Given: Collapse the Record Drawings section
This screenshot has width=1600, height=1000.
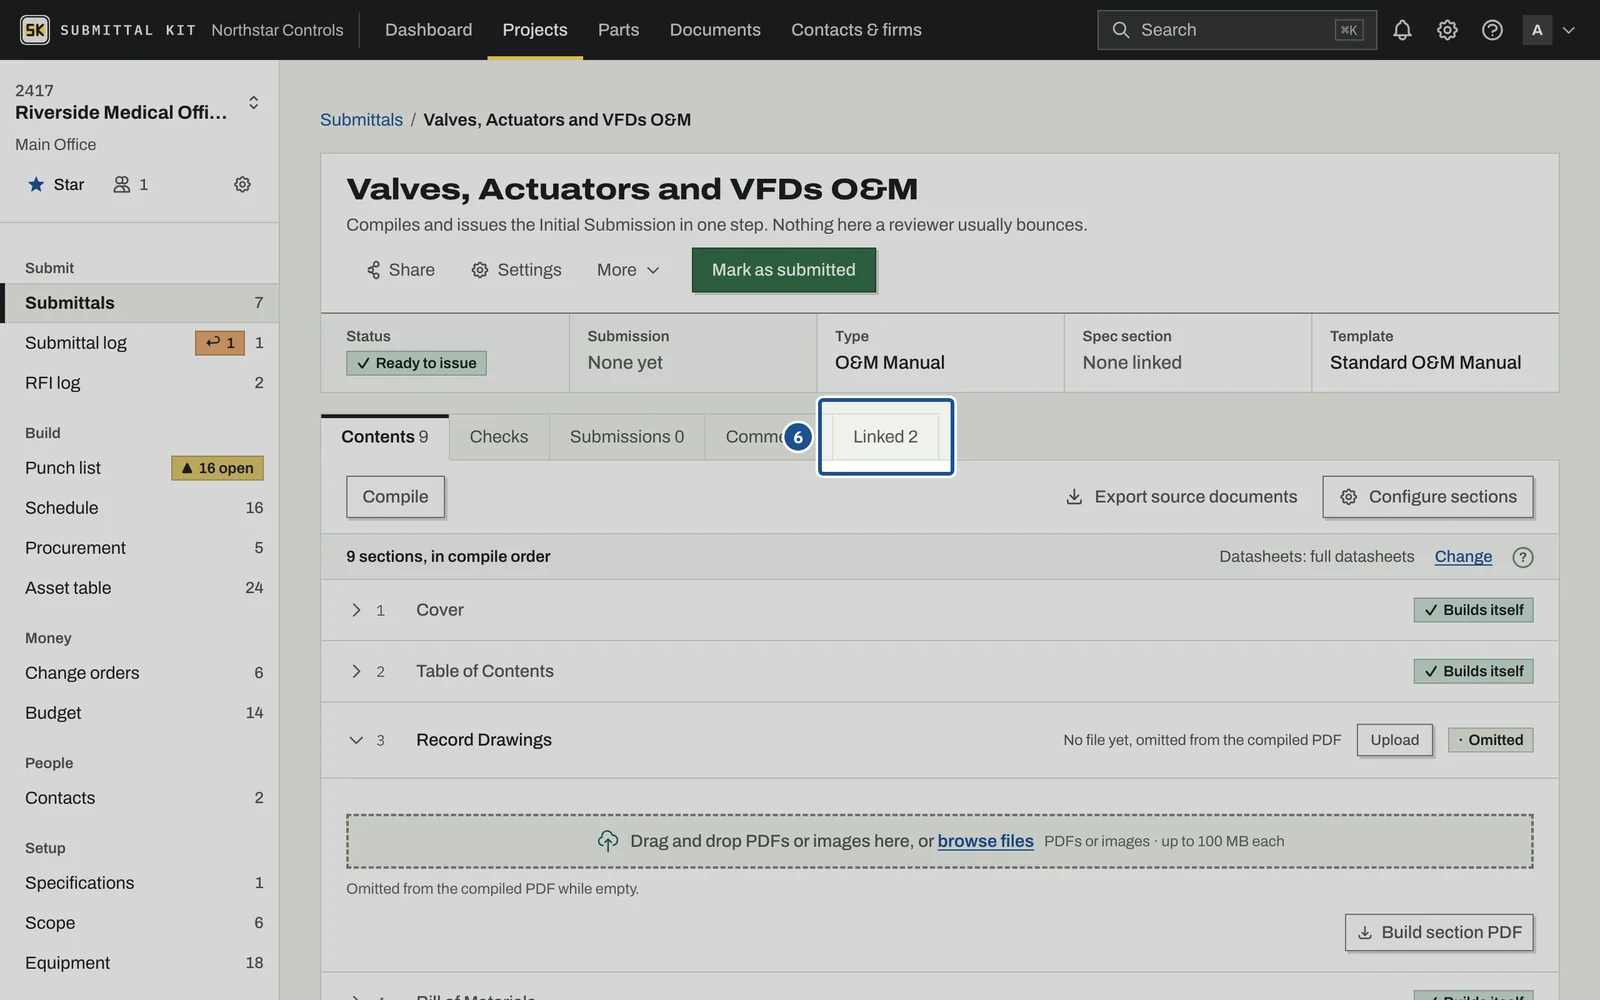Looking at the screenshot, I should click(x=356, y=740).
